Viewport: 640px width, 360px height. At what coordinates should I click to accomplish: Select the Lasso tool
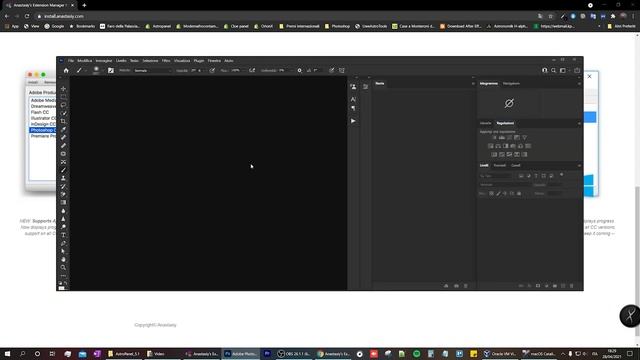[63, 105]
